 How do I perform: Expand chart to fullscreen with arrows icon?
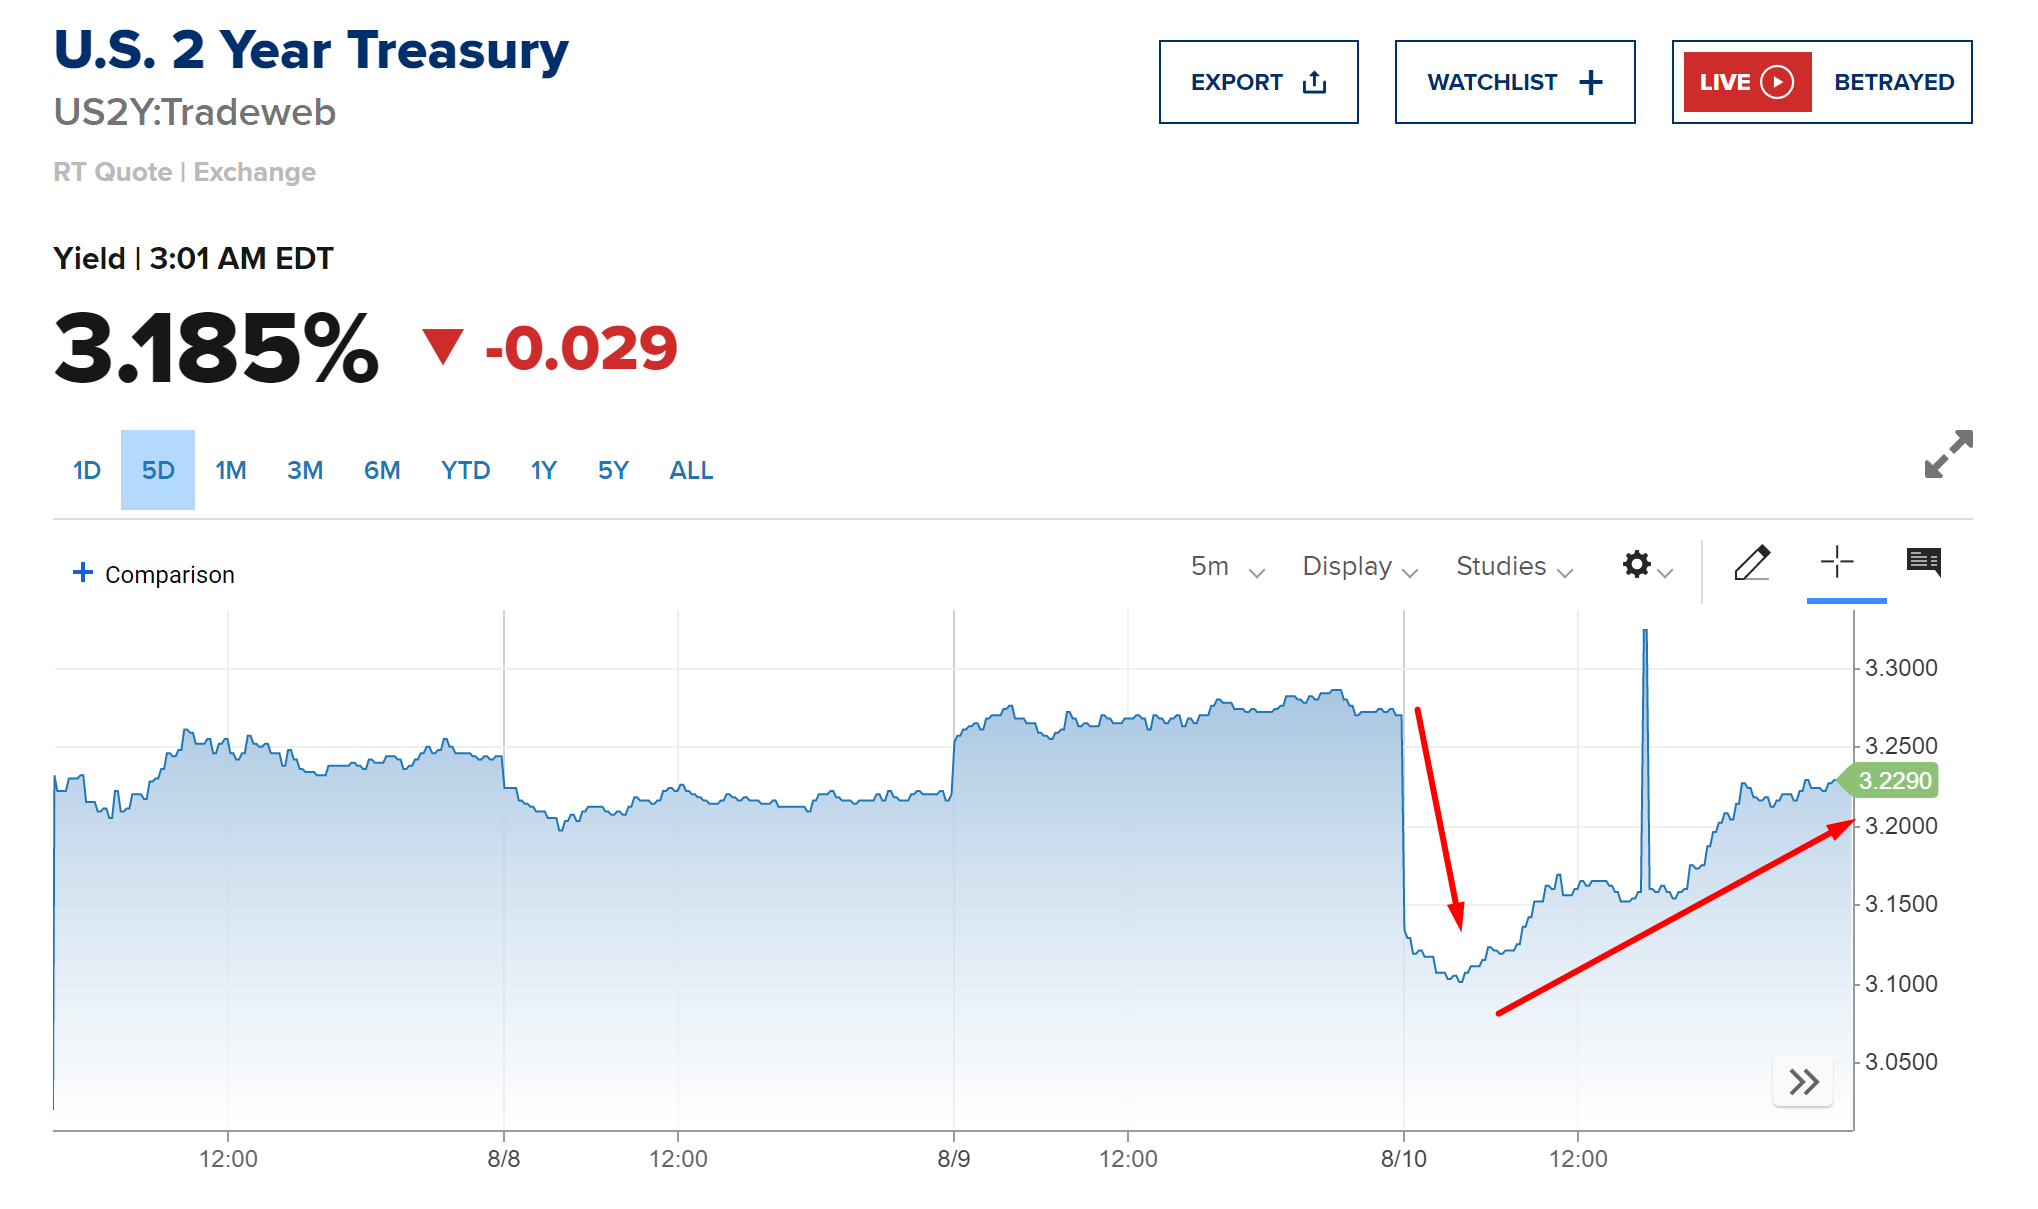[x=1948, y=454]
